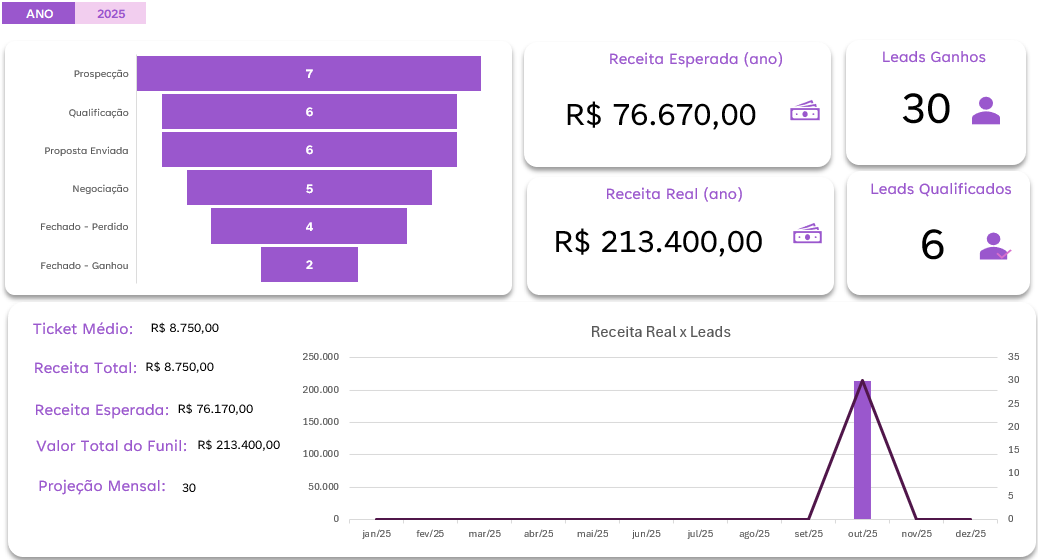This screenshot has height=560, width=1038.
Task: Click the R$ 76.670,00 expected revenue value
Action: pos(661,115)
